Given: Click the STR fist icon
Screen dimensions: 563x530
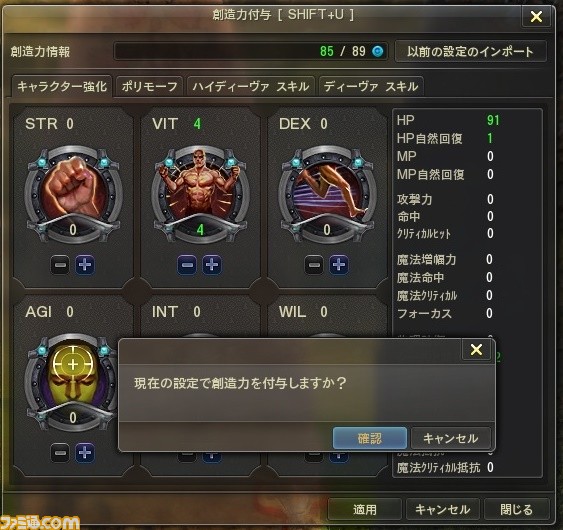Looking at the screenshot, I should pyautogui.click(x=73, y=190).
